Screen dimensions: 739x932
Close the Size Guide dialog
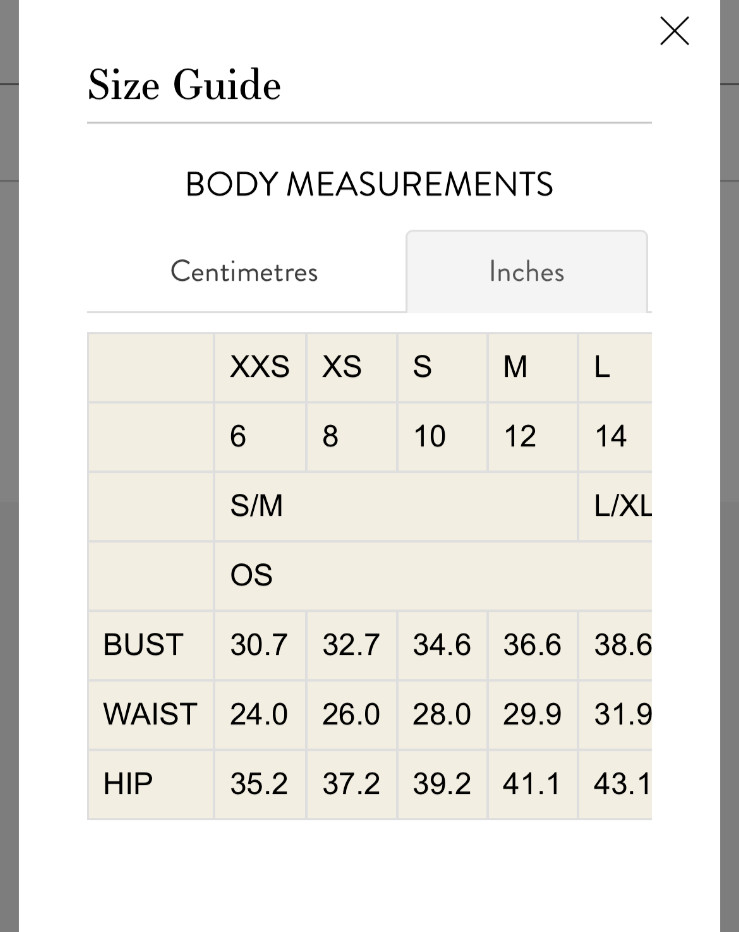[674, 31]
